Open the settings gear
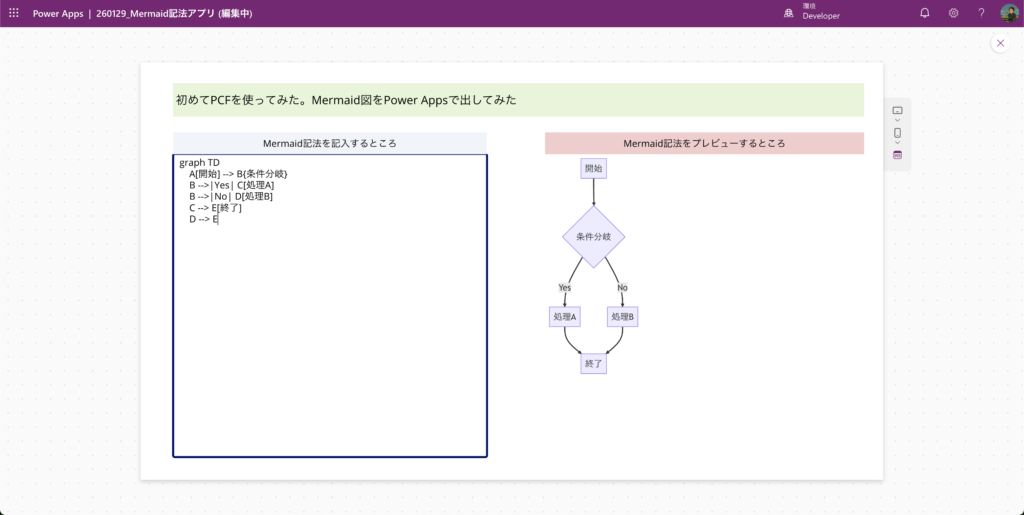The image size is (1024, 515). 953,13
